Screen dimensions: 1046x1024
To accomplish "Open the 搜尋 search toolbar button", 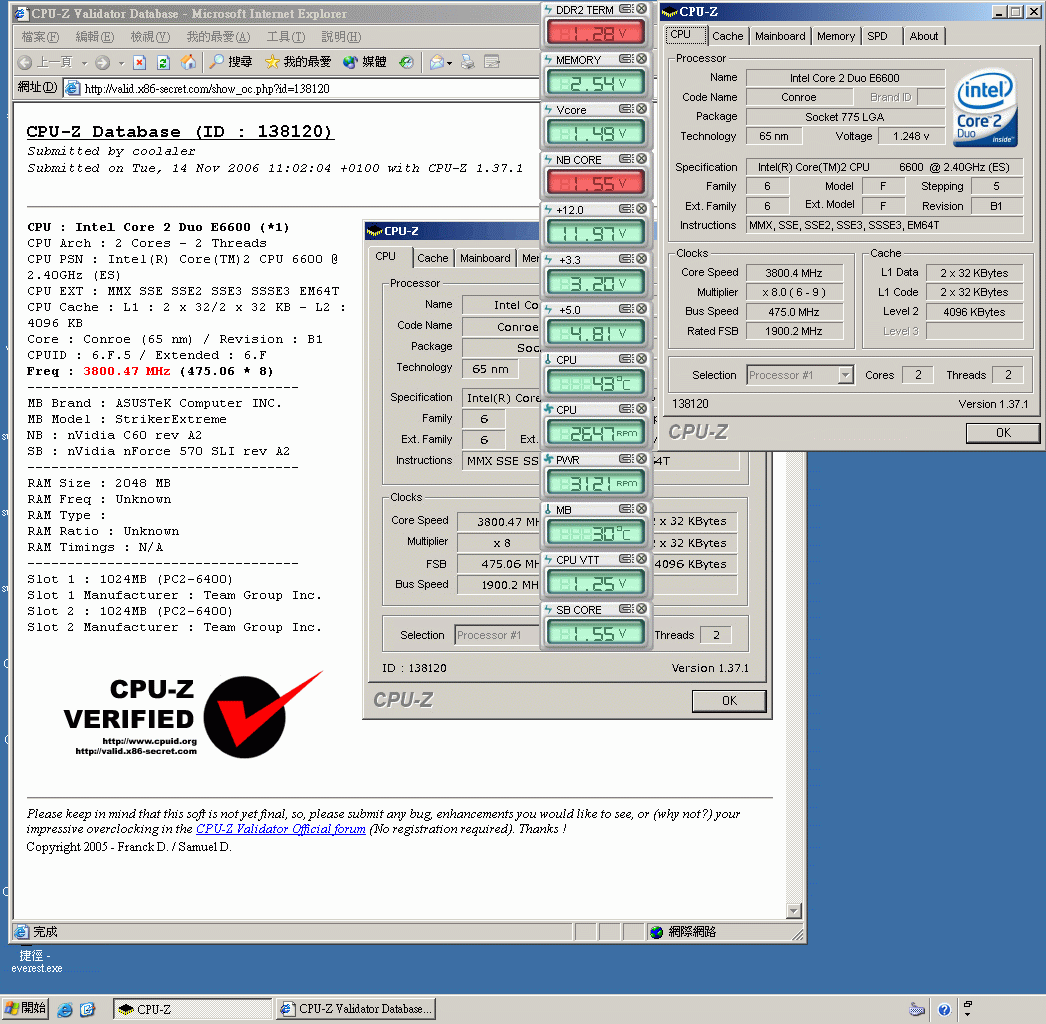I will (x=230, y=62).
